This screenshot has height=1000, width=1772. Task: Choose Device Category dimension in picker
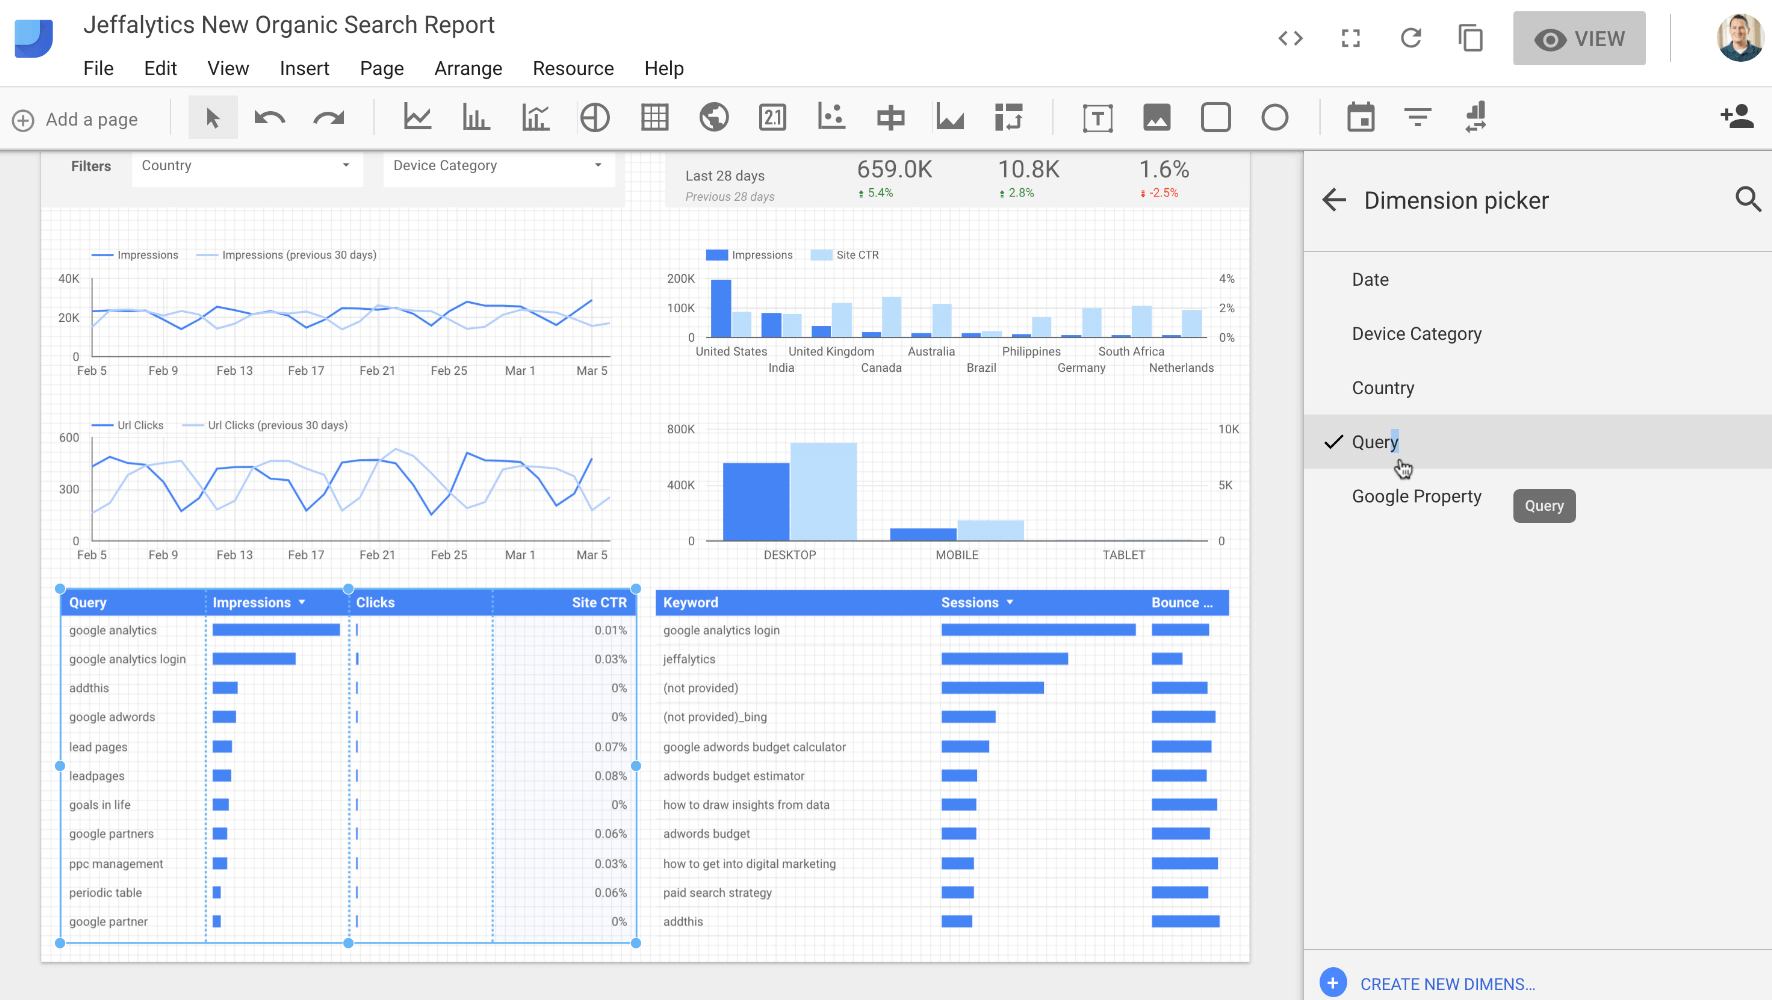pos(1538,334)
